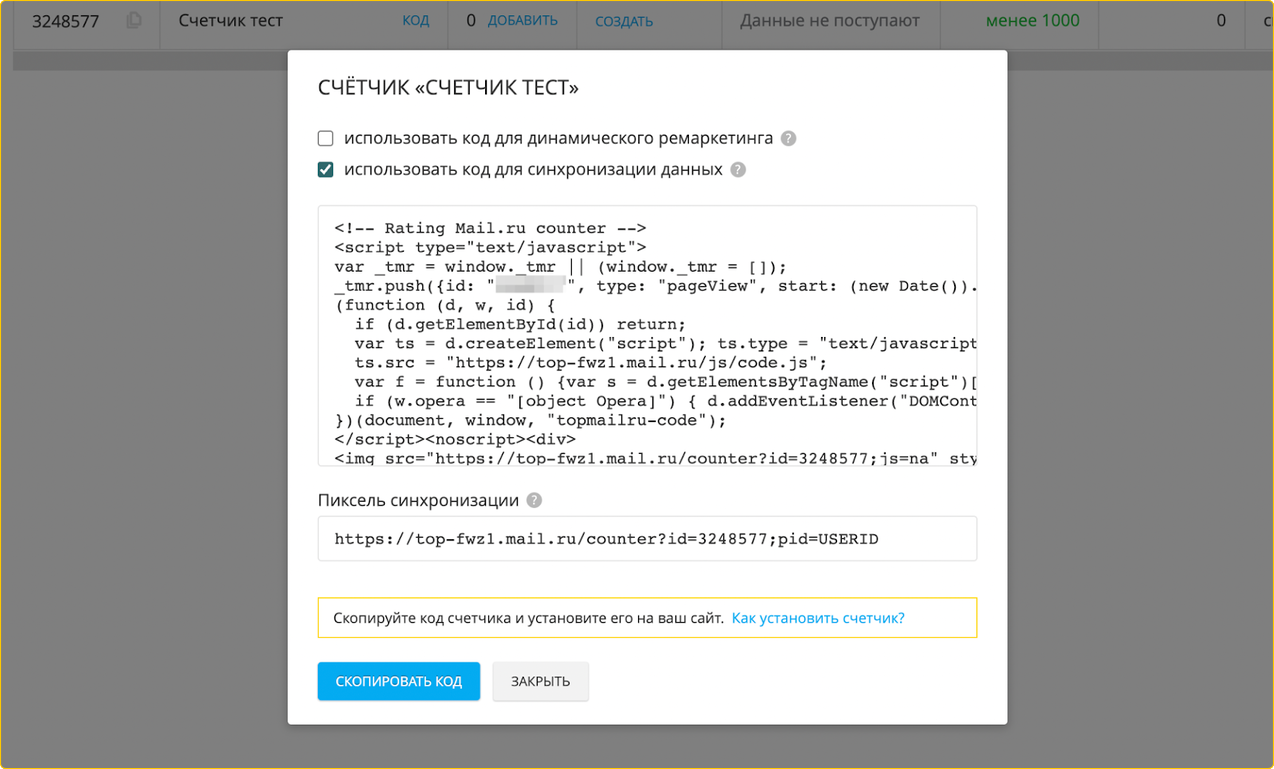The image size is (1274, 769).
Task: Click the help icon beside Пиксель синхронизации
Action: point(534,500)
